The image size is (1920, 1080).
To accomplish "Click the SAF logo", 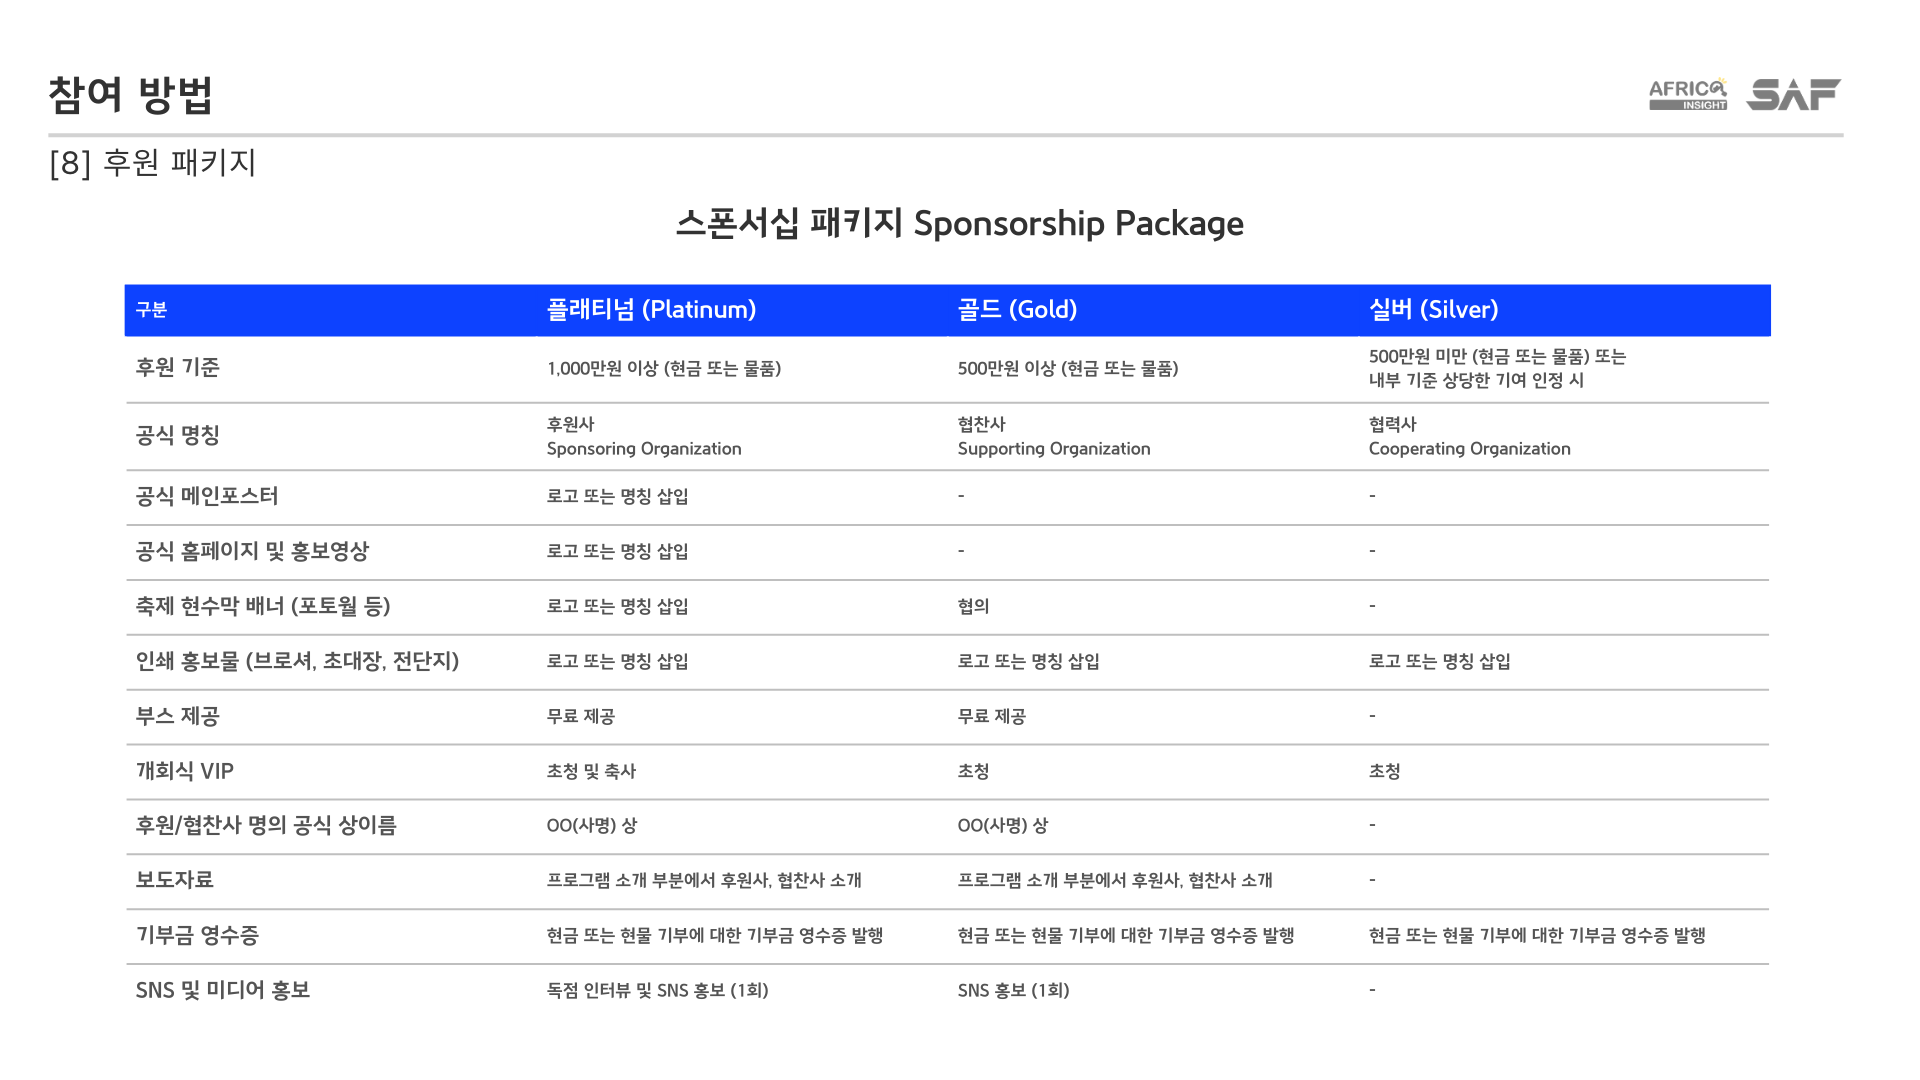I will tap(1794, 94).
